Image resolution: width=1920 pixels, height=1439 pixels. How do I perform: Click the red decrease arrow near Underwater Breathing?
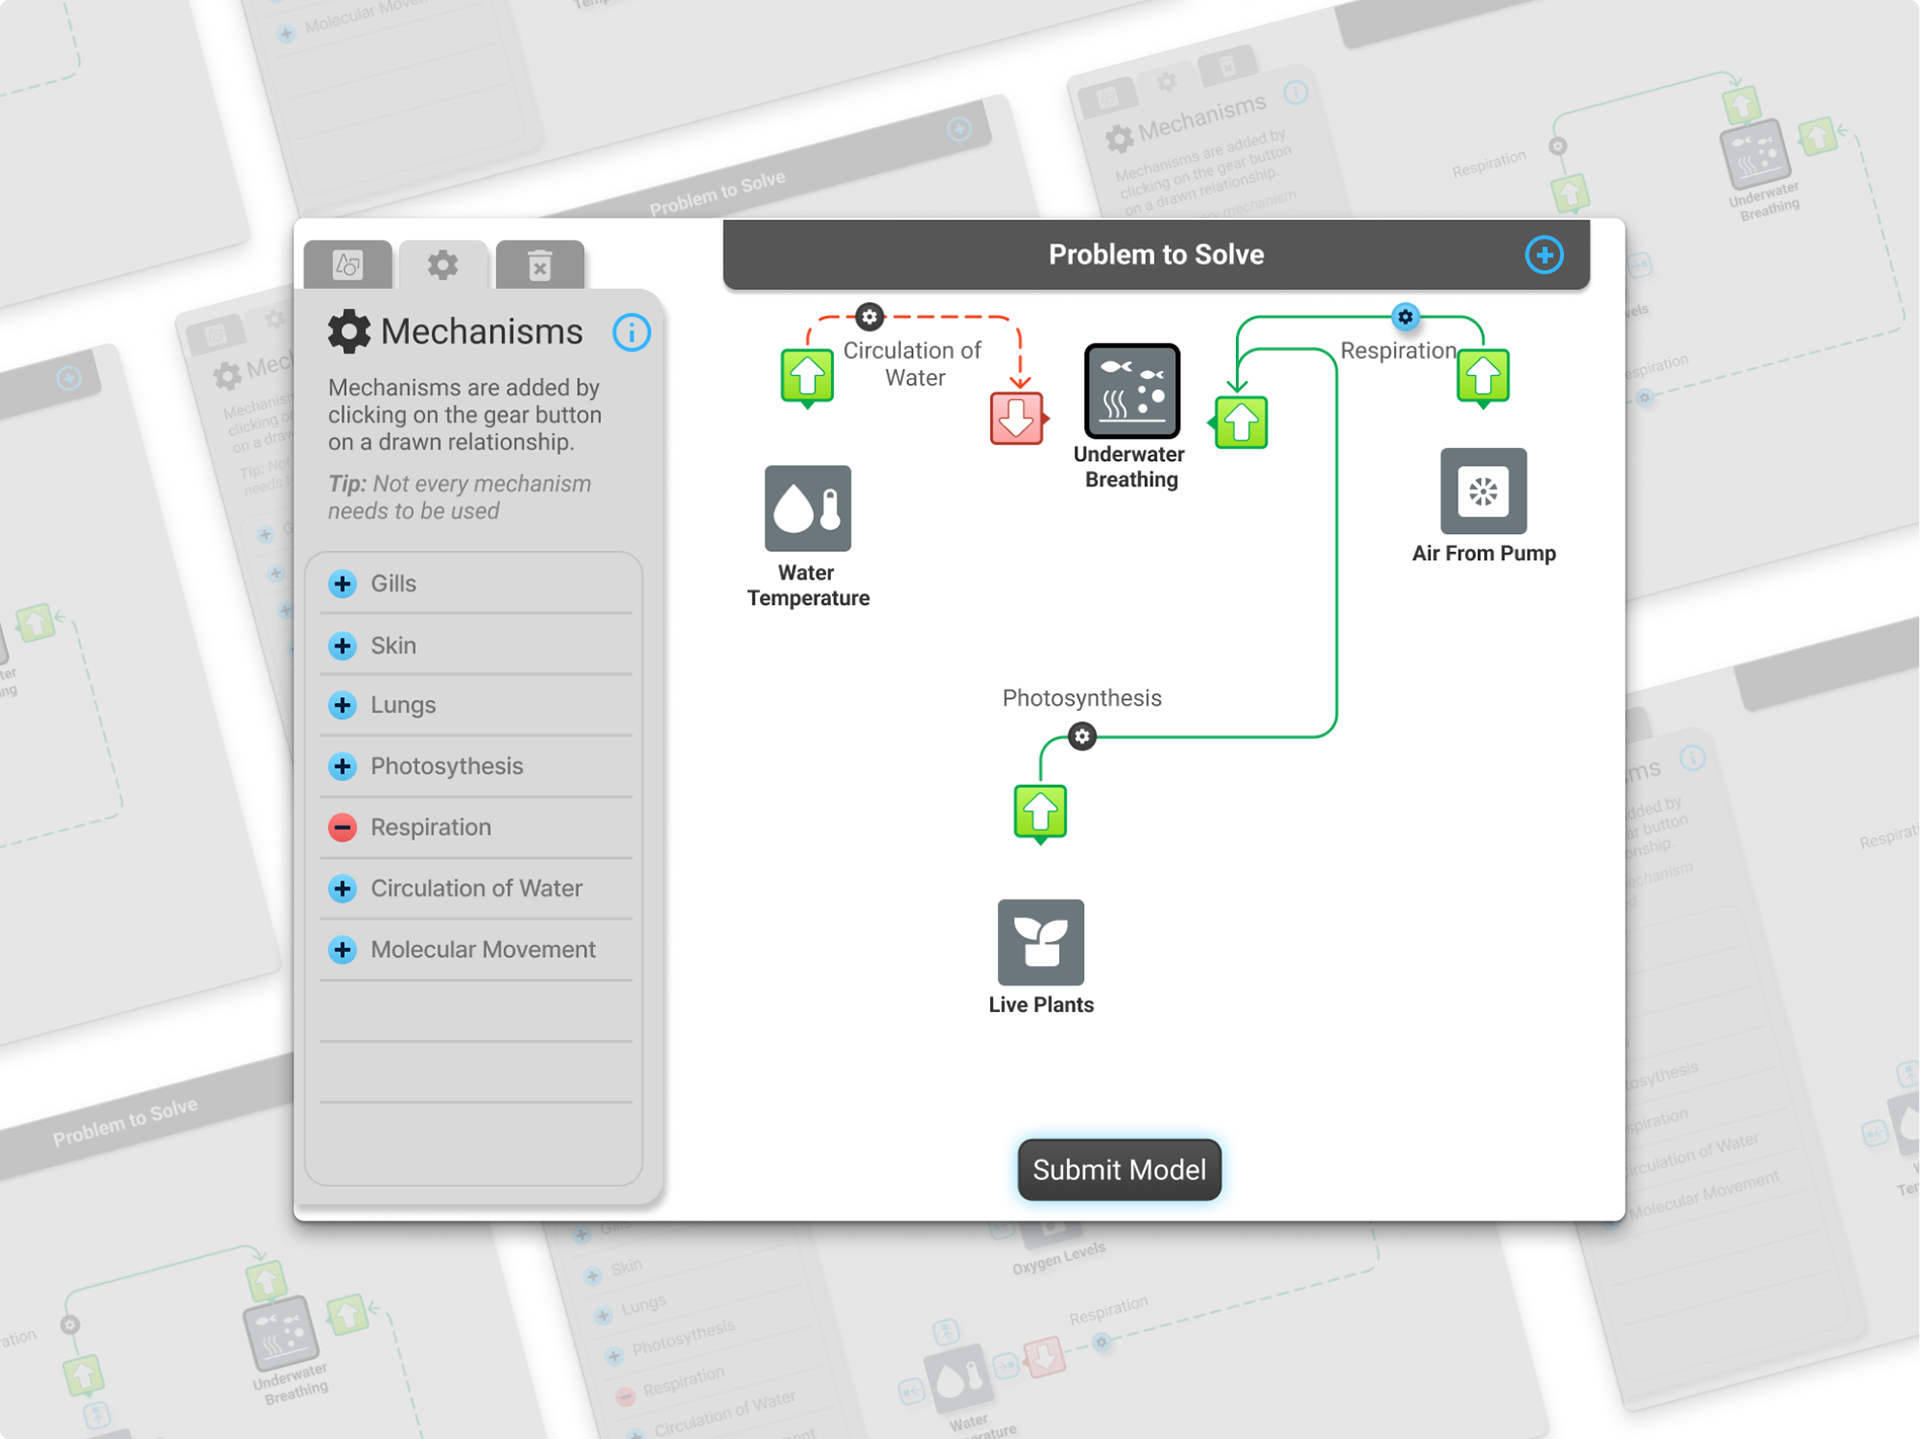[1016, 418]
